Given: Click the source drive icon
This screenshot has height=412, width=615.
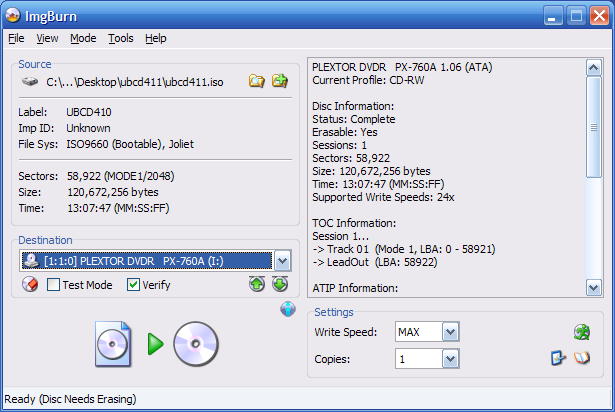Looking at the screenshot, I should coord(30,82).
